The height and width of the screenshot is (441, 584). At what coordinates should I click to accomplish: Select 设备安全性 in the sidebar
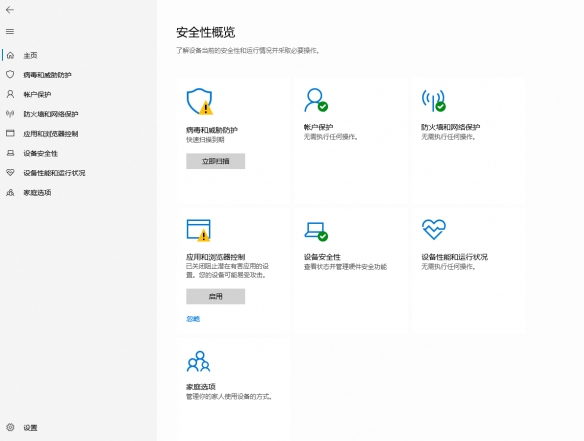click(x=41, y=153)
